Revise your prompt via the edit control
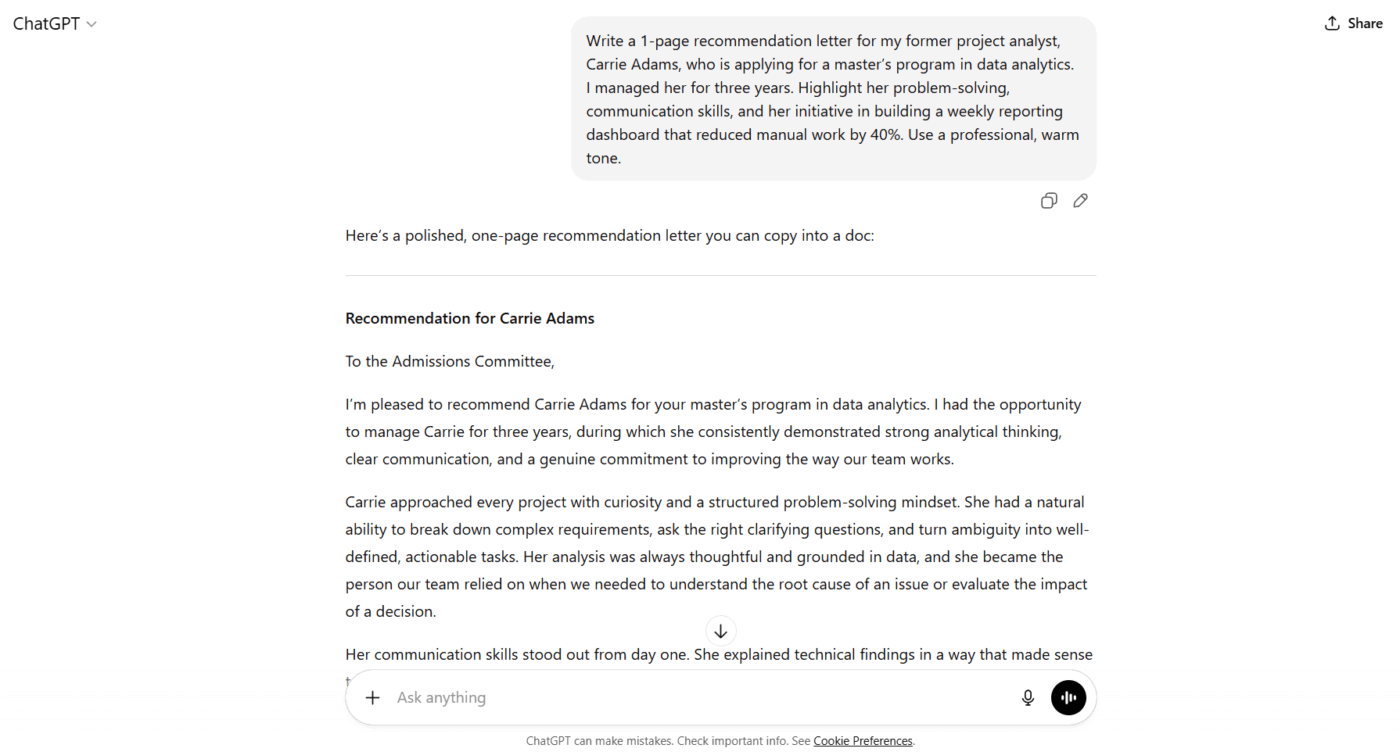 1080,200
